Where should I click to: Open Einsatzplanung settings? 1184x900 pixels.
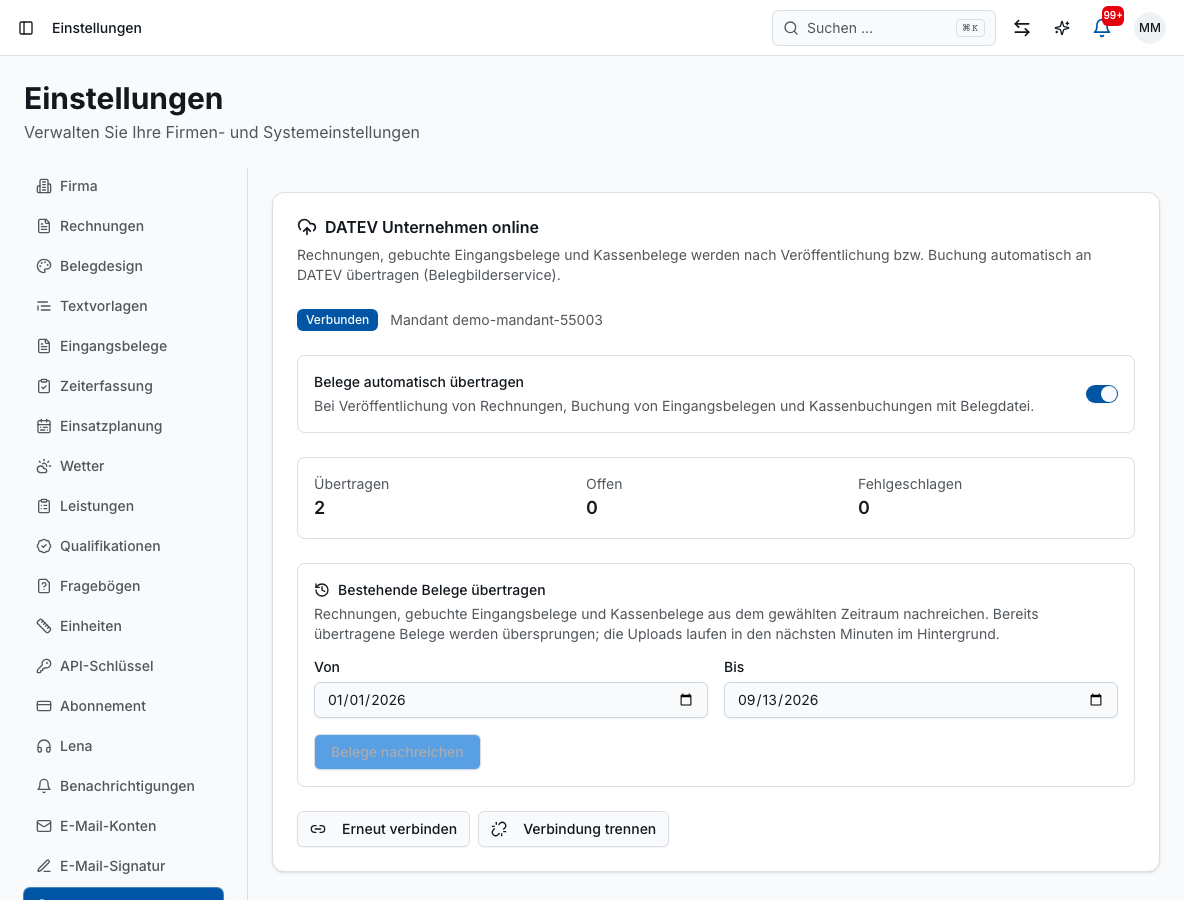pos(123,426)
